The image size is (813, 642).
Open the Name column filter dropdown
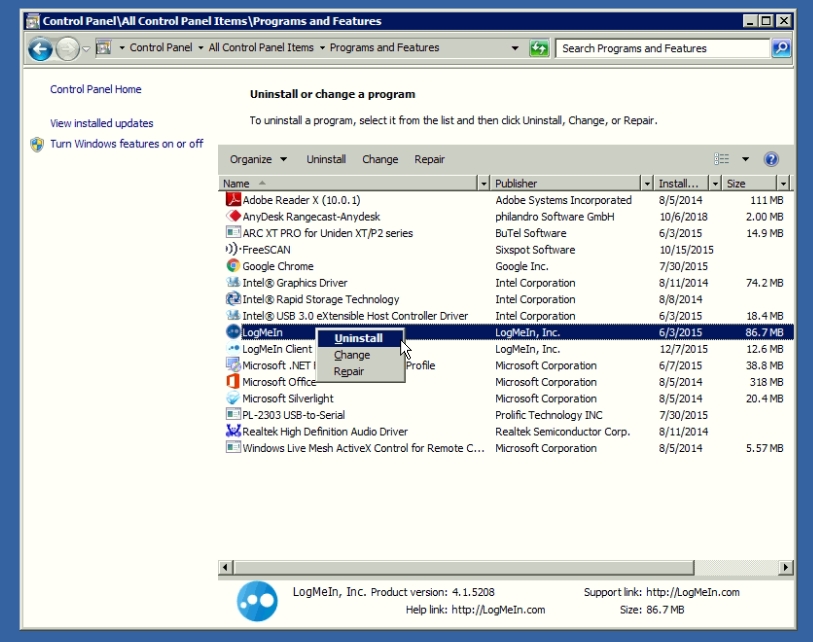coord(483,184)
